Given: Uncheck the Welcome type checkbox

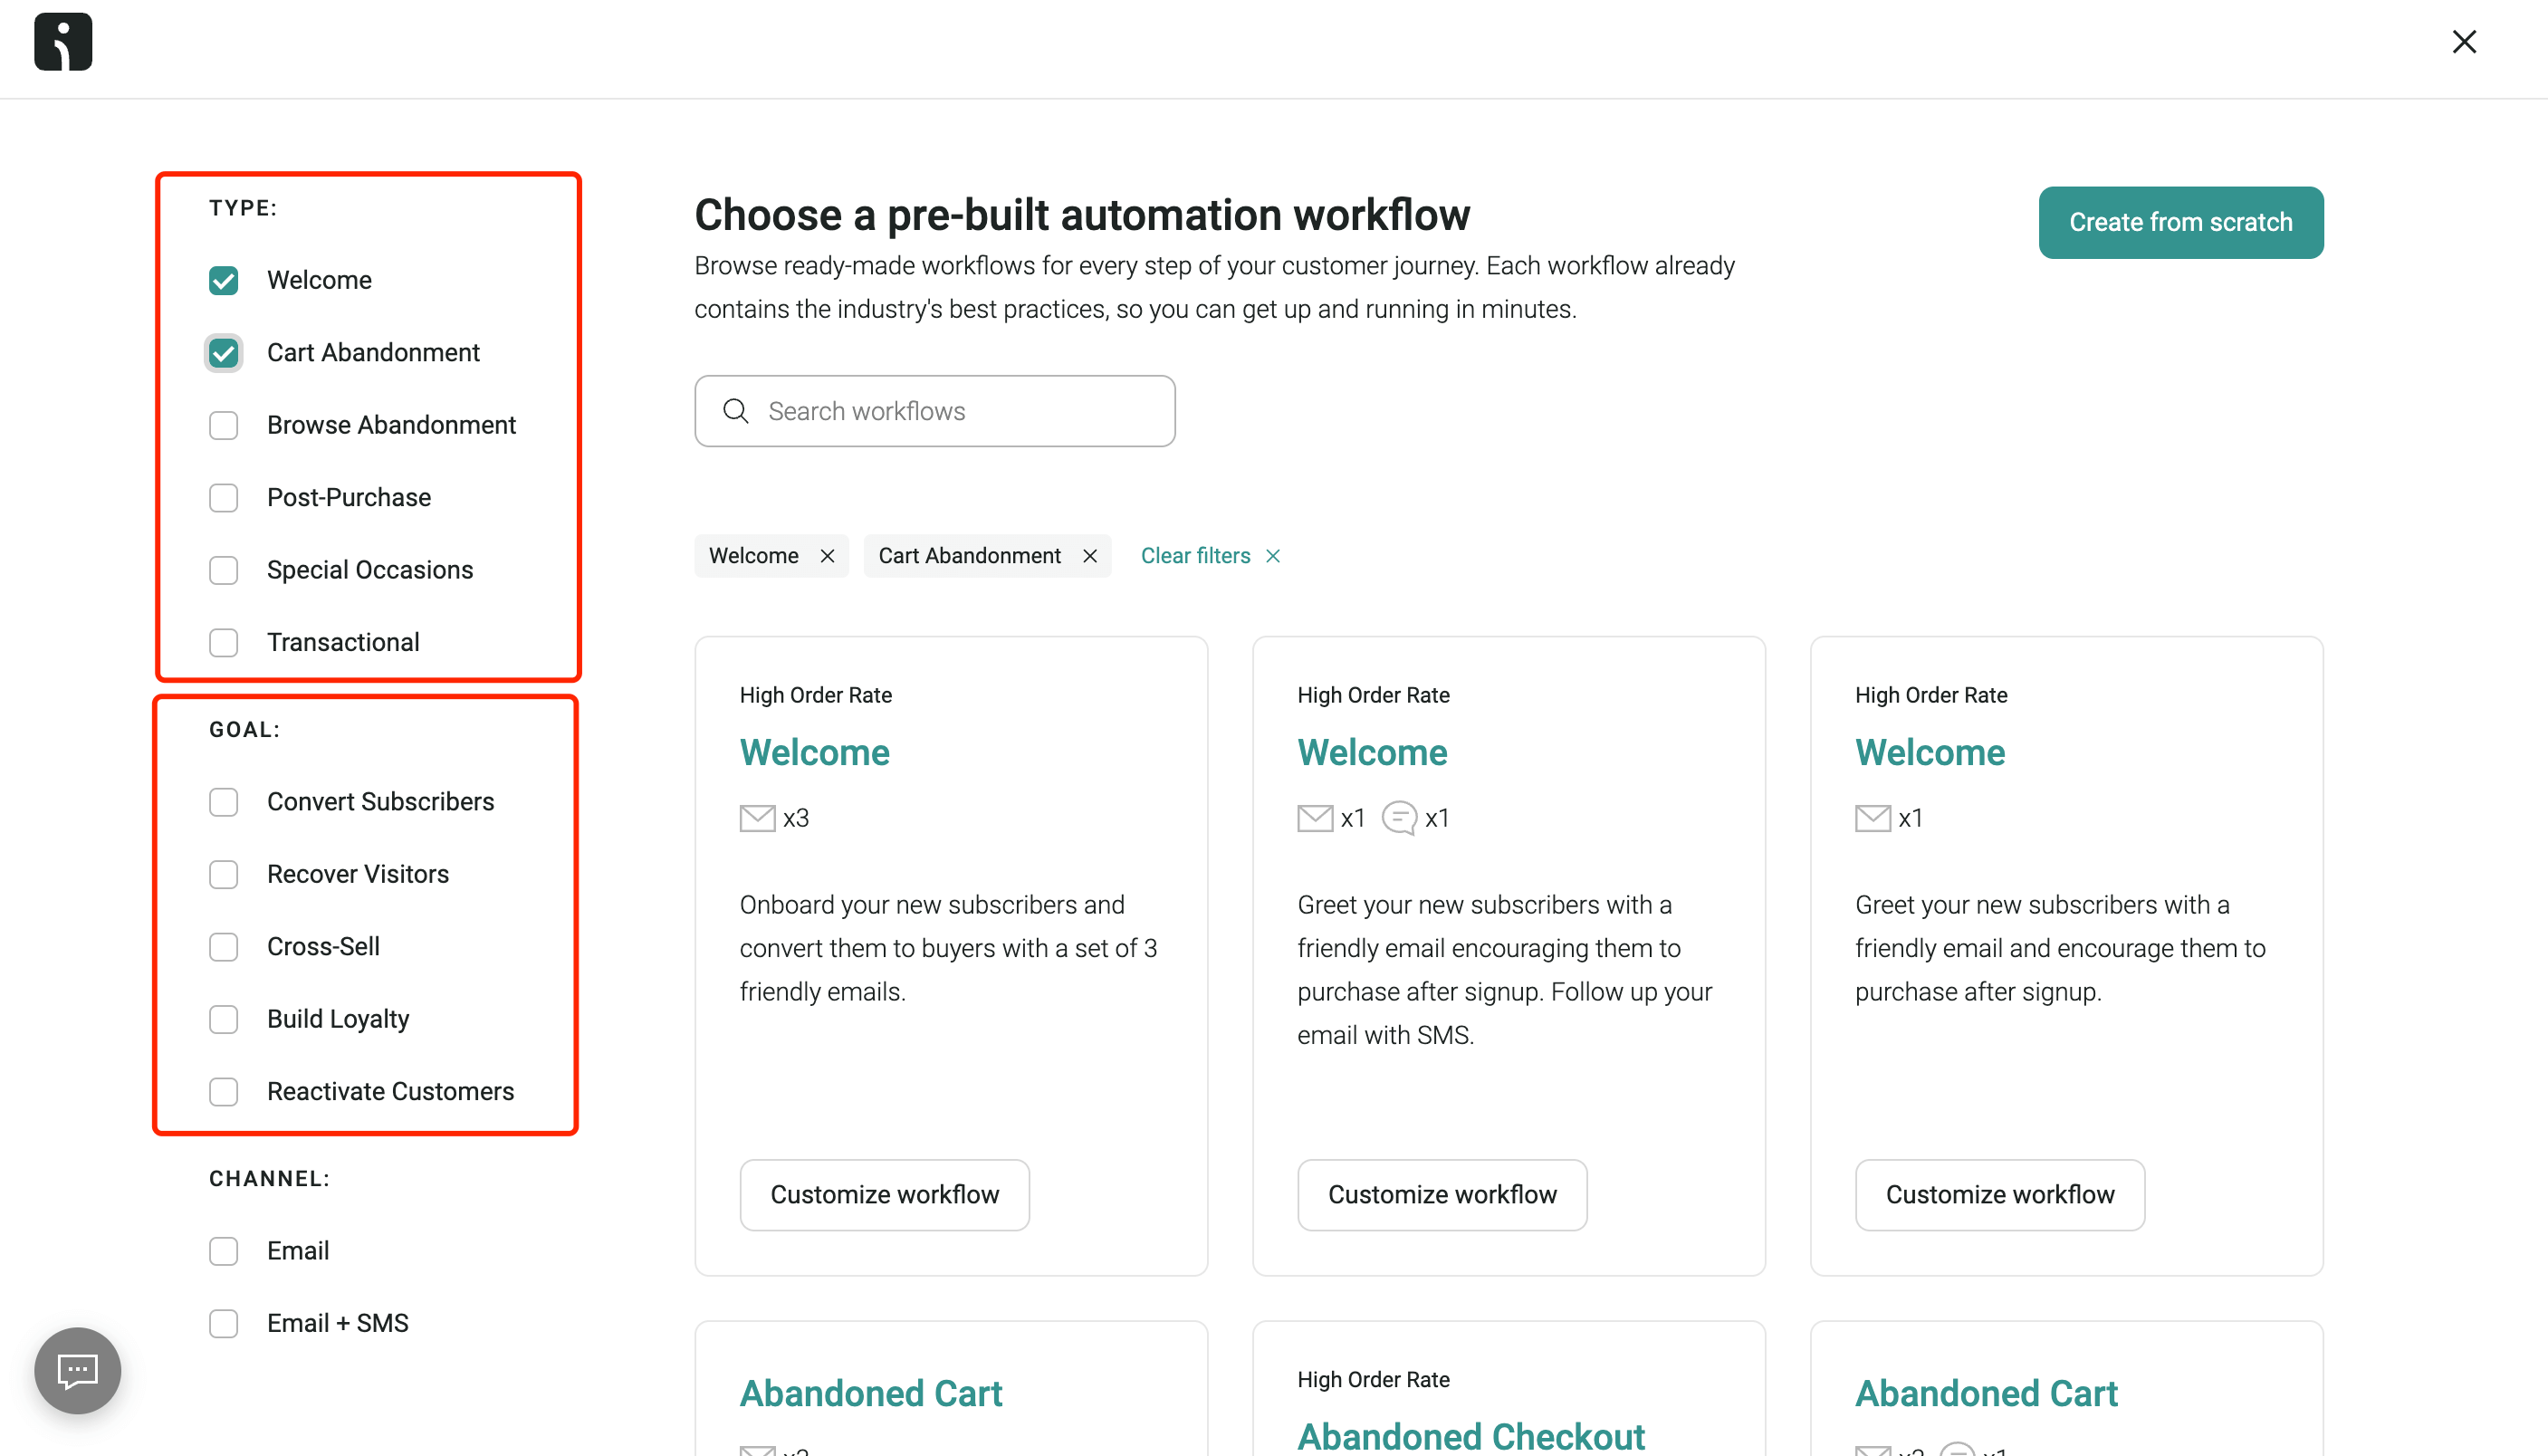Looking at the screenshot, I should coord(223,280).
